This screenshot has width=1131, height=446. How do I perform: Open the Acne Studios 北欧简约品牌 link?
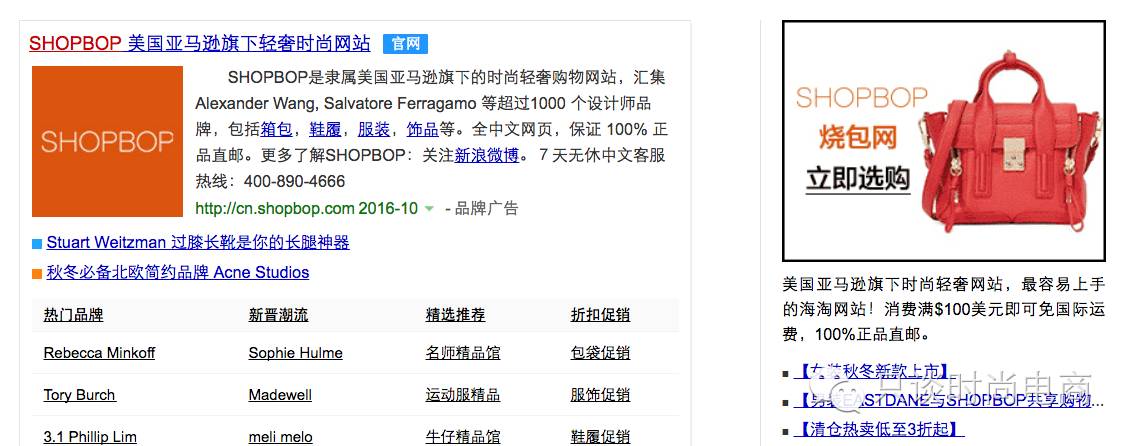click(x=178, y=273)
